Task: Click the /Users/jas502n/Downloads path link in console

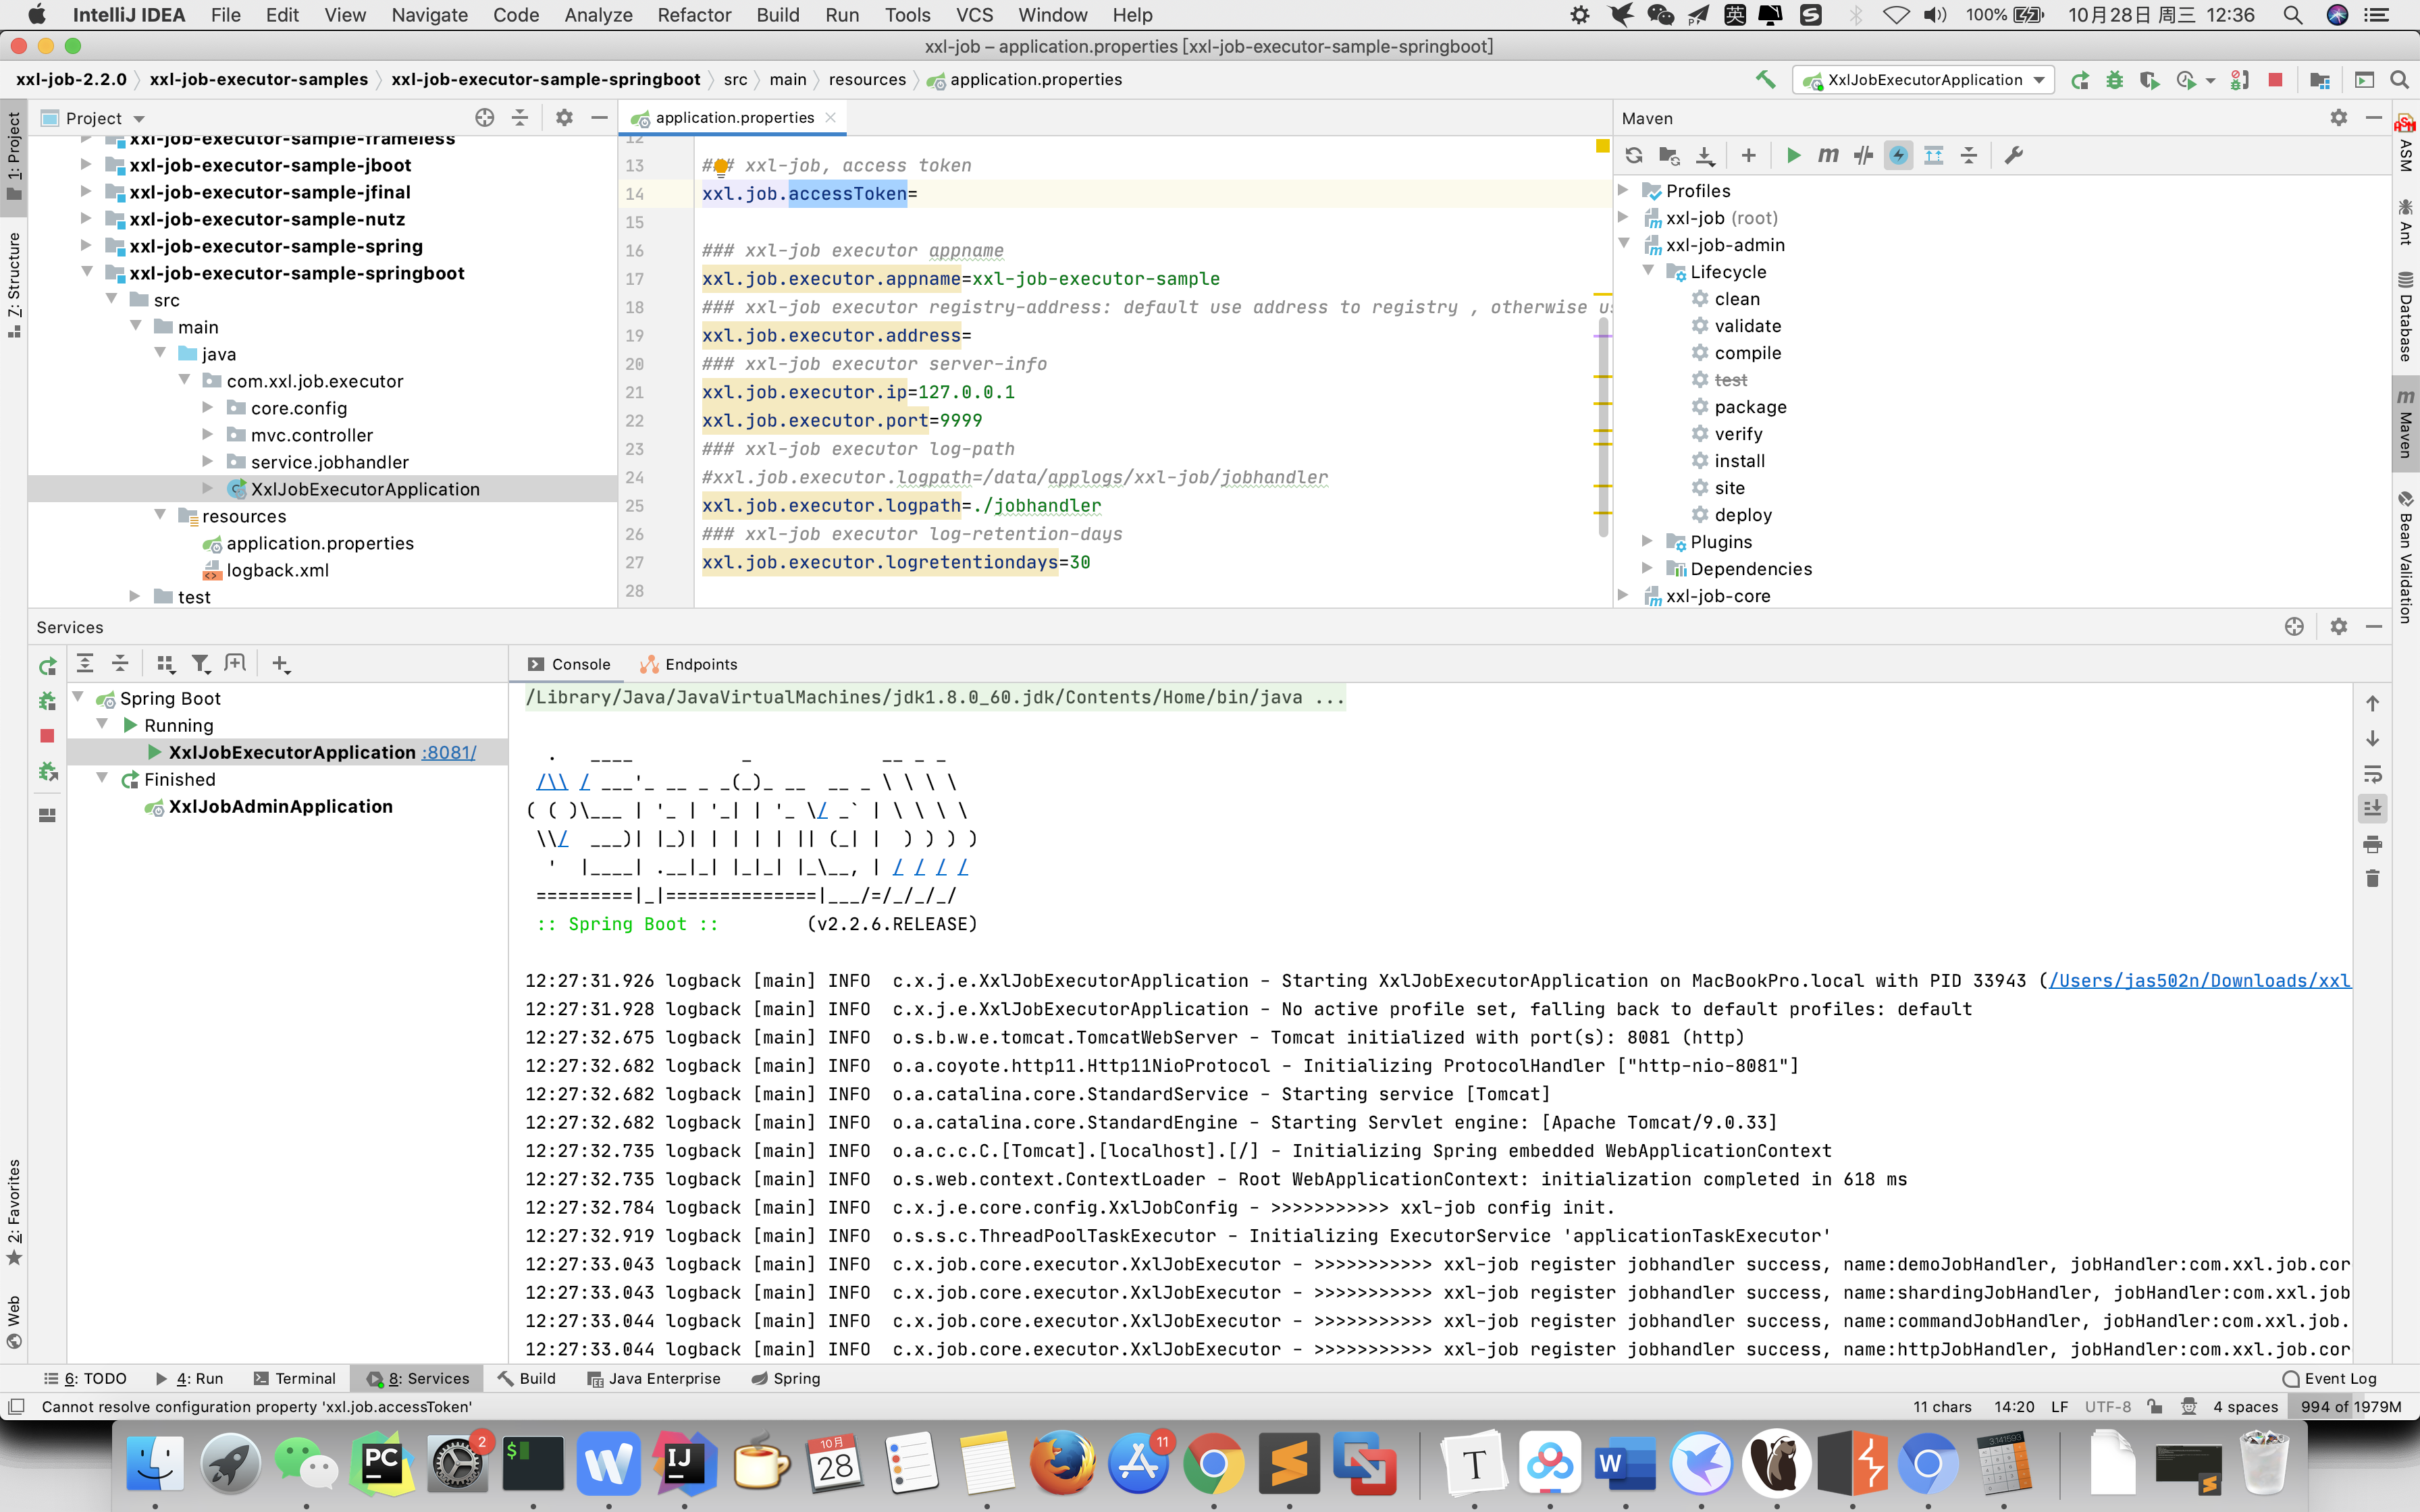Action: pos(2199,980)
